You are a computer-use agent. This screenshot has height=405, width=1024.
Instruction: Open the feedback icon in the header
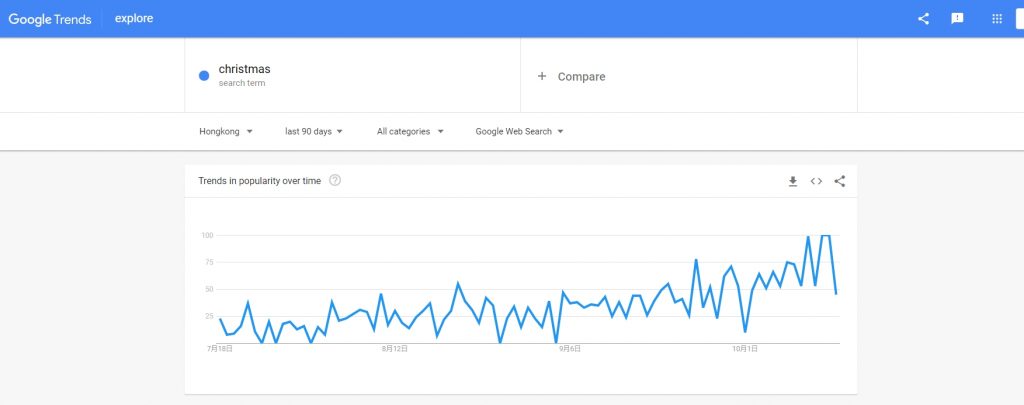tap(957, 18)
